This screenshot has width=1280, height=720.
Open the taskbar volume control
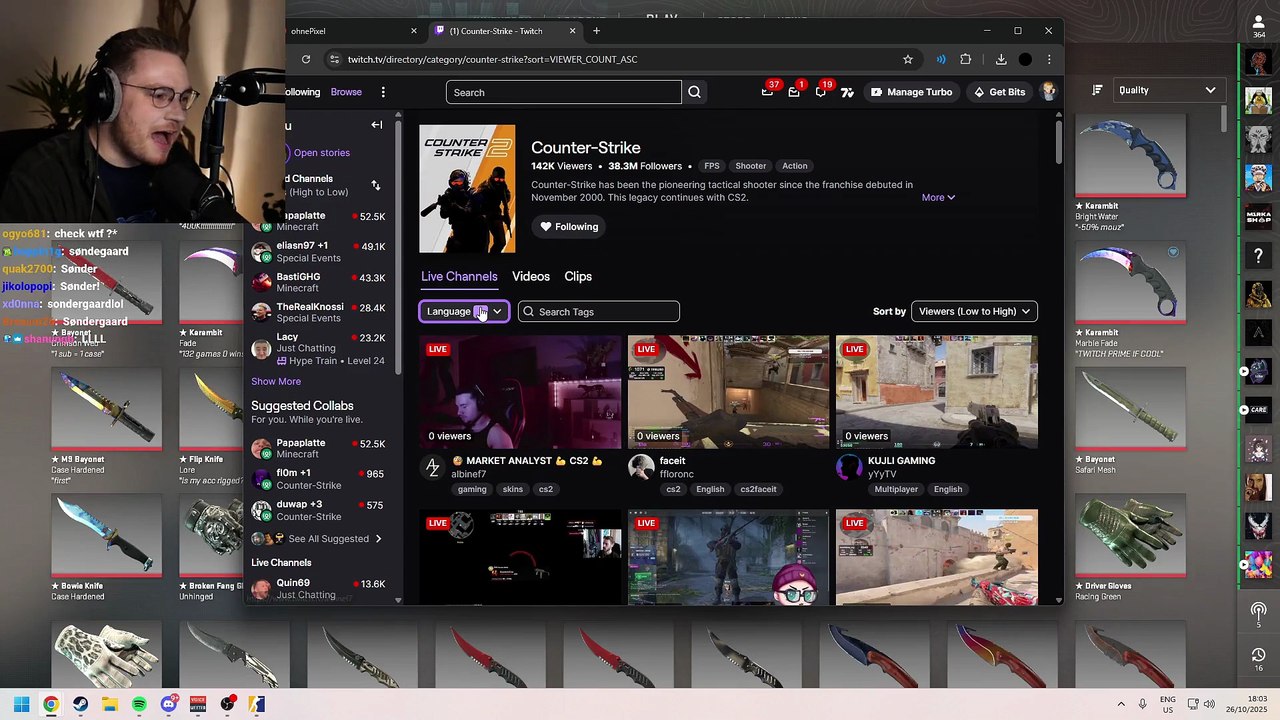coord(1209,704)
